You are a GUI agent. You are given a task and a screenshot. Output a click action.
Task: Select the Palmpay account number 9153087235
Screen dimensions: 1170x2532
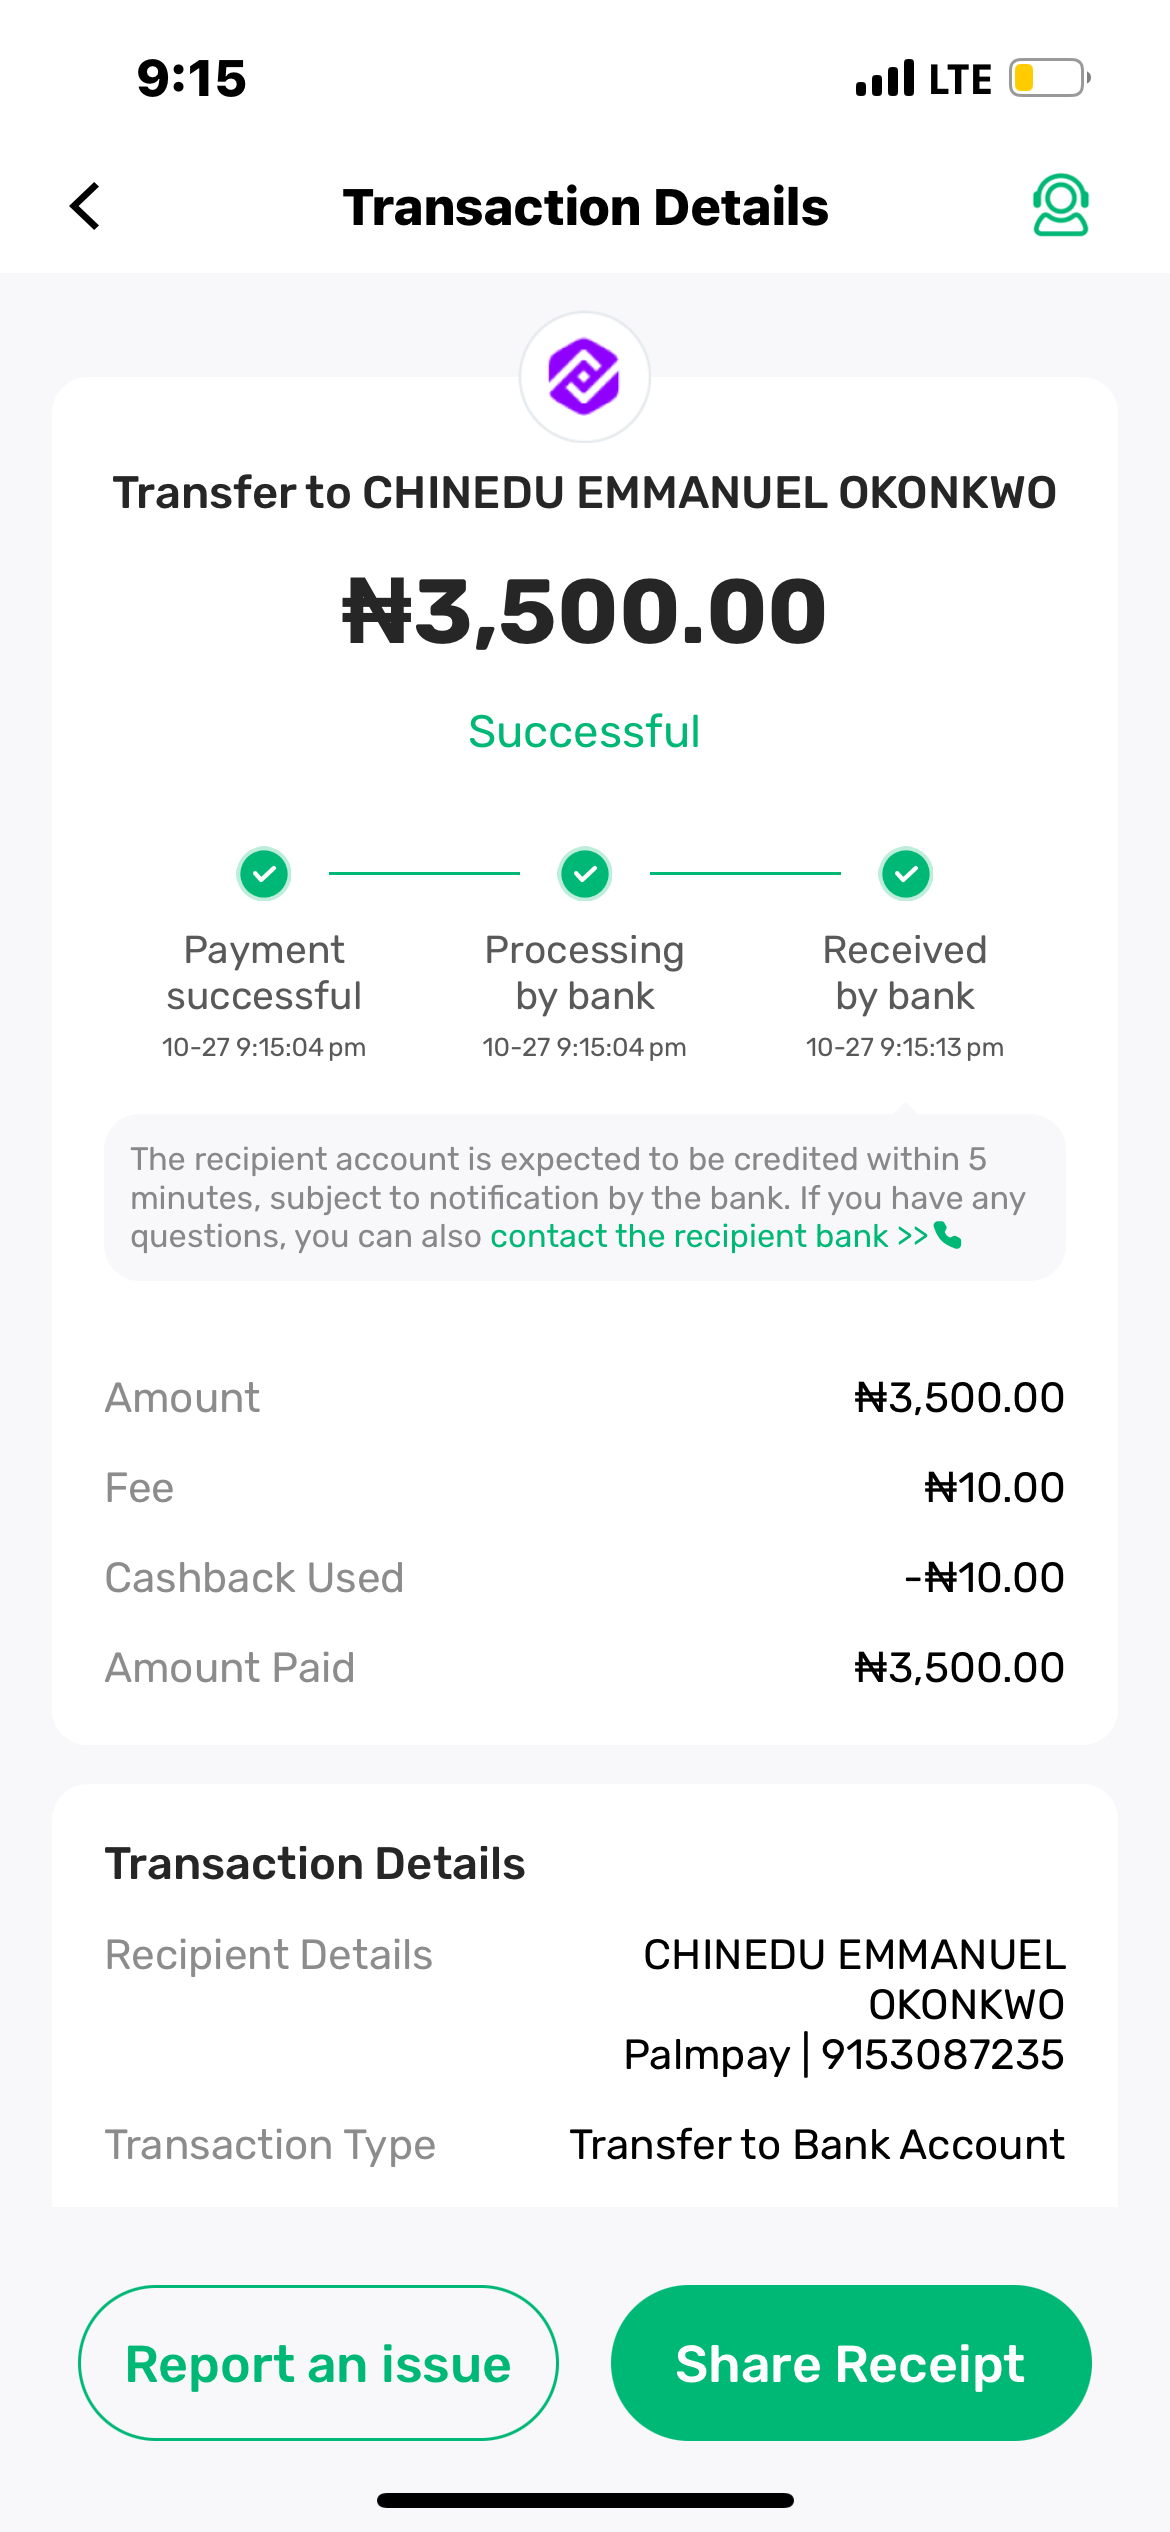[x=942, y=2055]
